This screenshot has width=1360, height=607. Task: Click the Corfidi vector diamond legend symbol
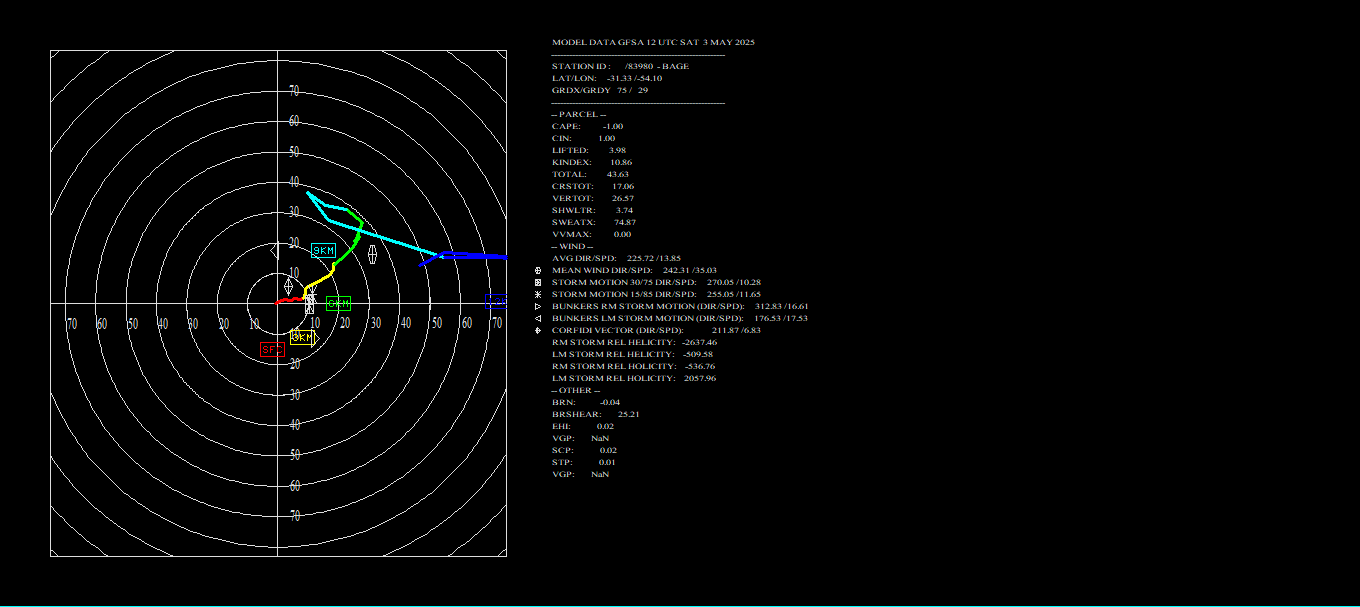point(539,330)
